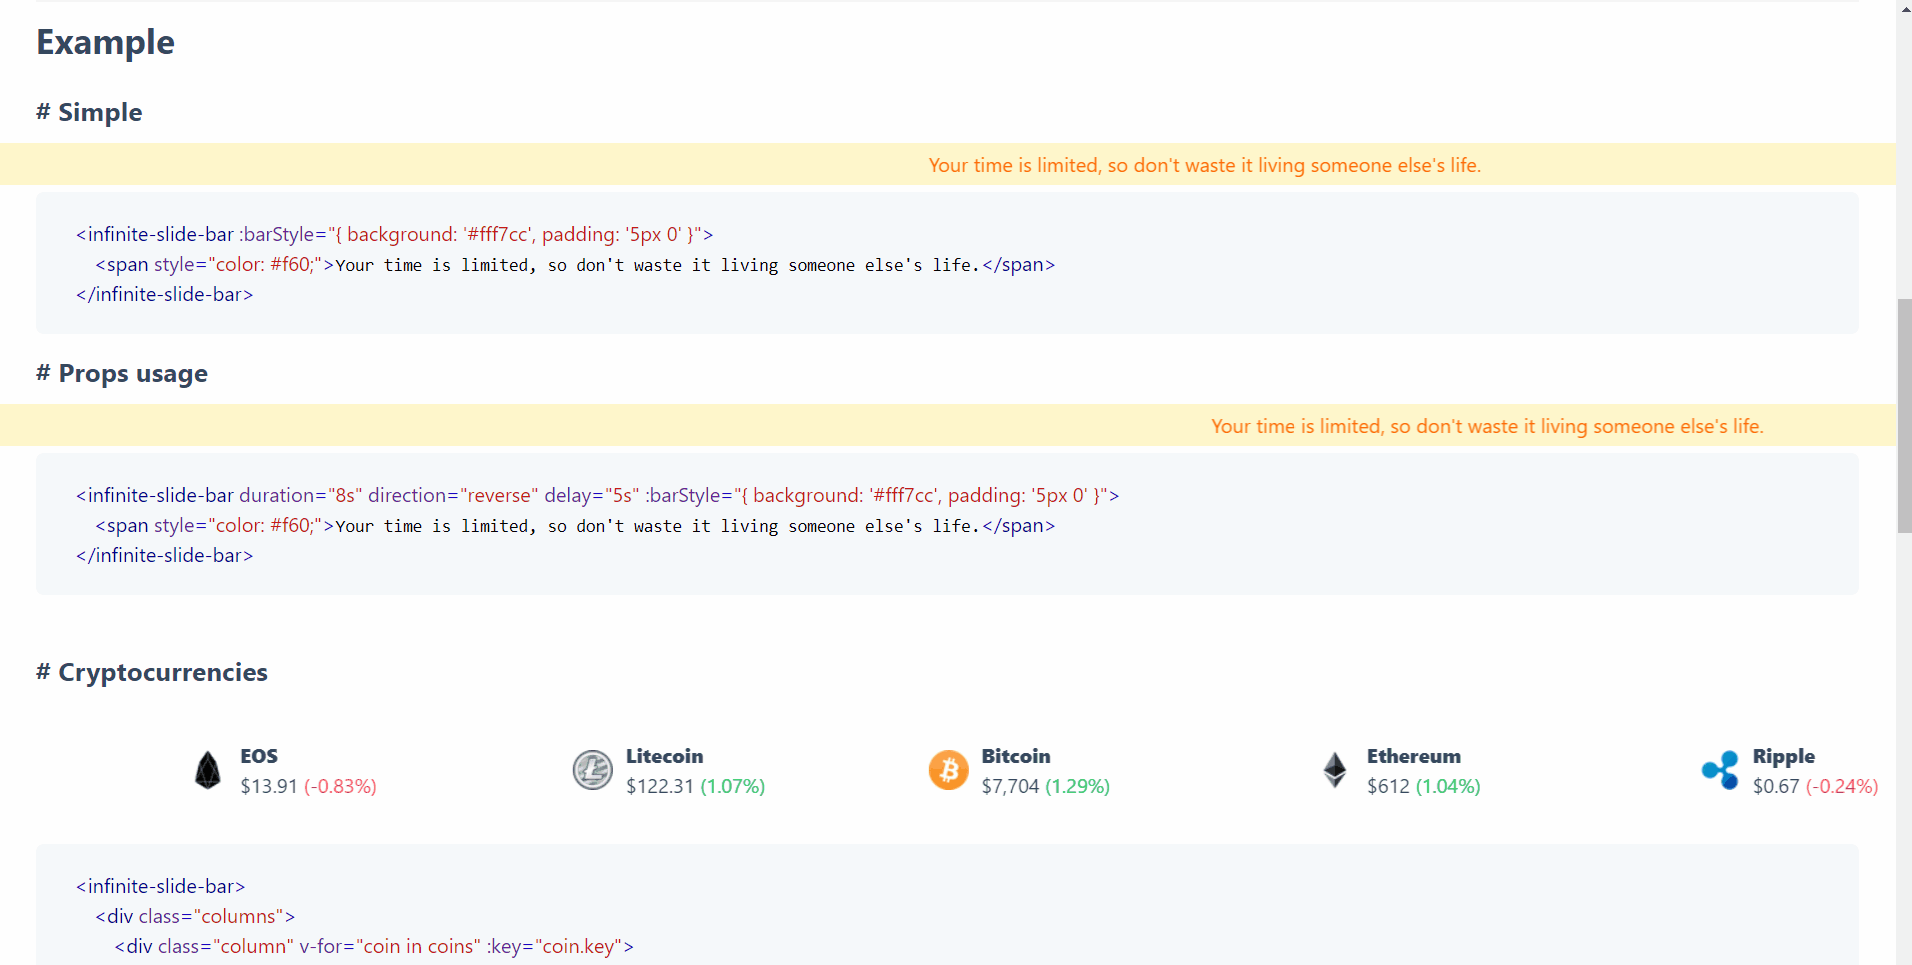Select the Bitcoin logo icon

pos(948,770)
